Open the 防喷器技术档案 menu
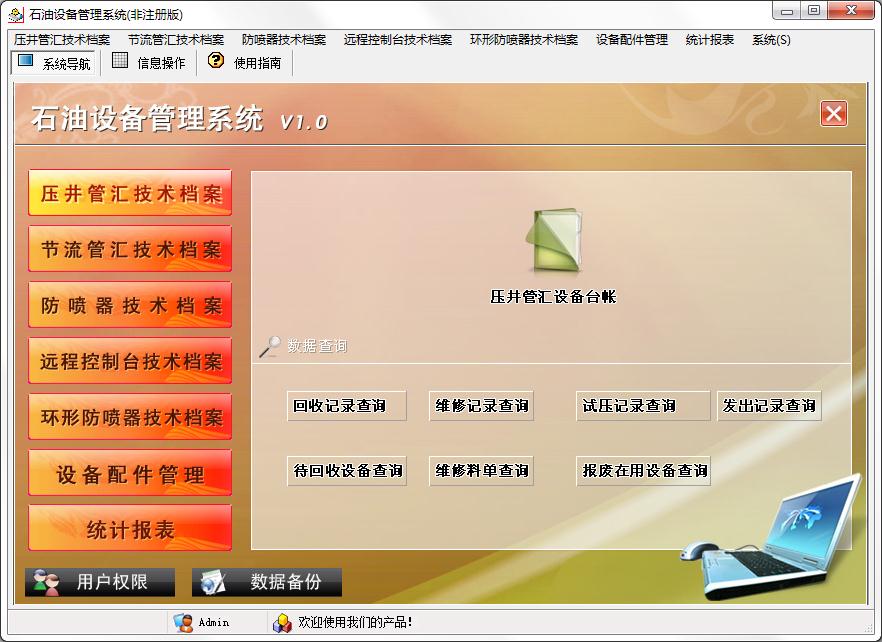 (284, 40)
